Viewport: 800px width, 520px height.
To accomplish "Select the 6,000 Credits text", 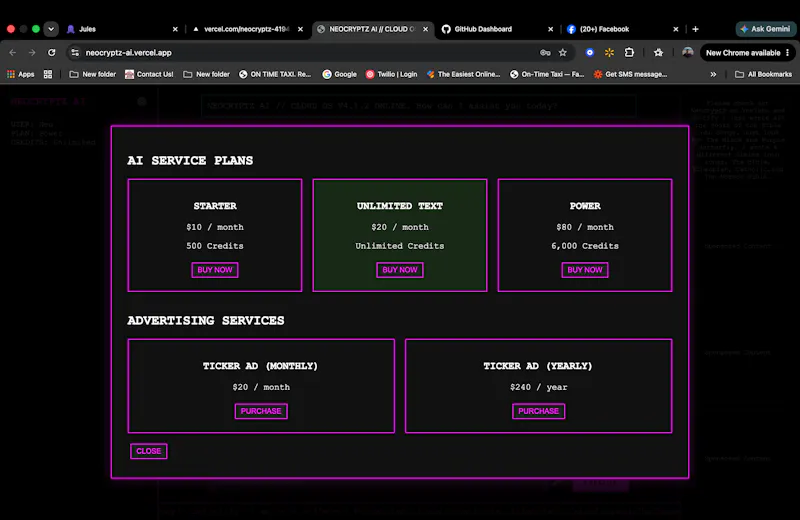I will coord(585,246).
